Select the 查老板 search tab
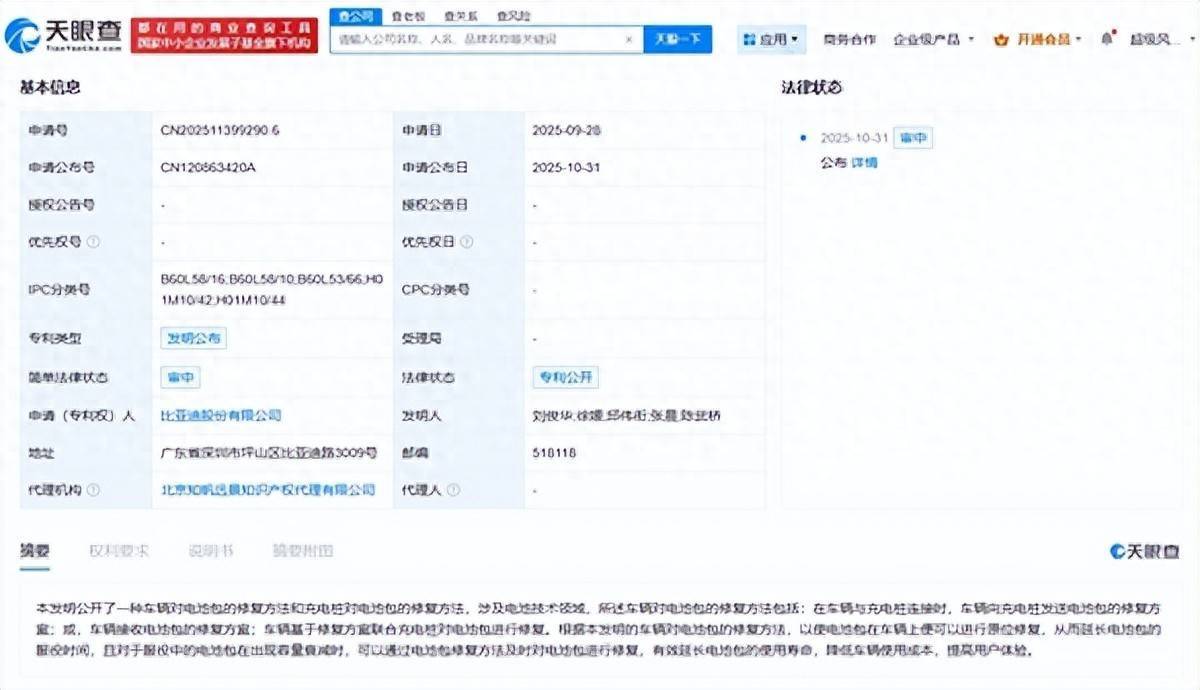 [x=407, y=16]
